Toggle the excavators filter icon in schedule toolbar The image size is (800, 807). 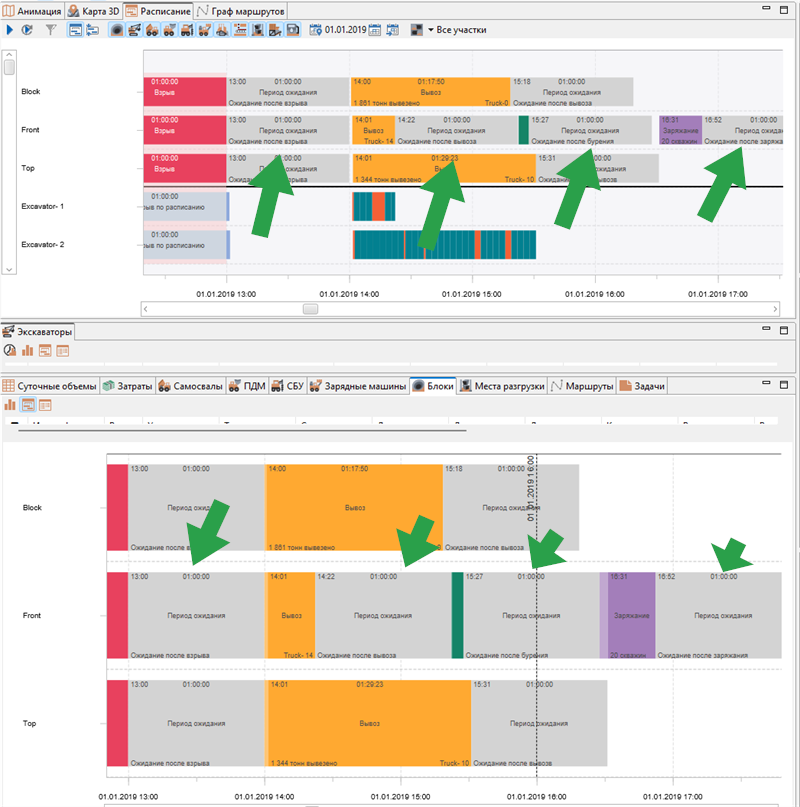coord(134,30)
